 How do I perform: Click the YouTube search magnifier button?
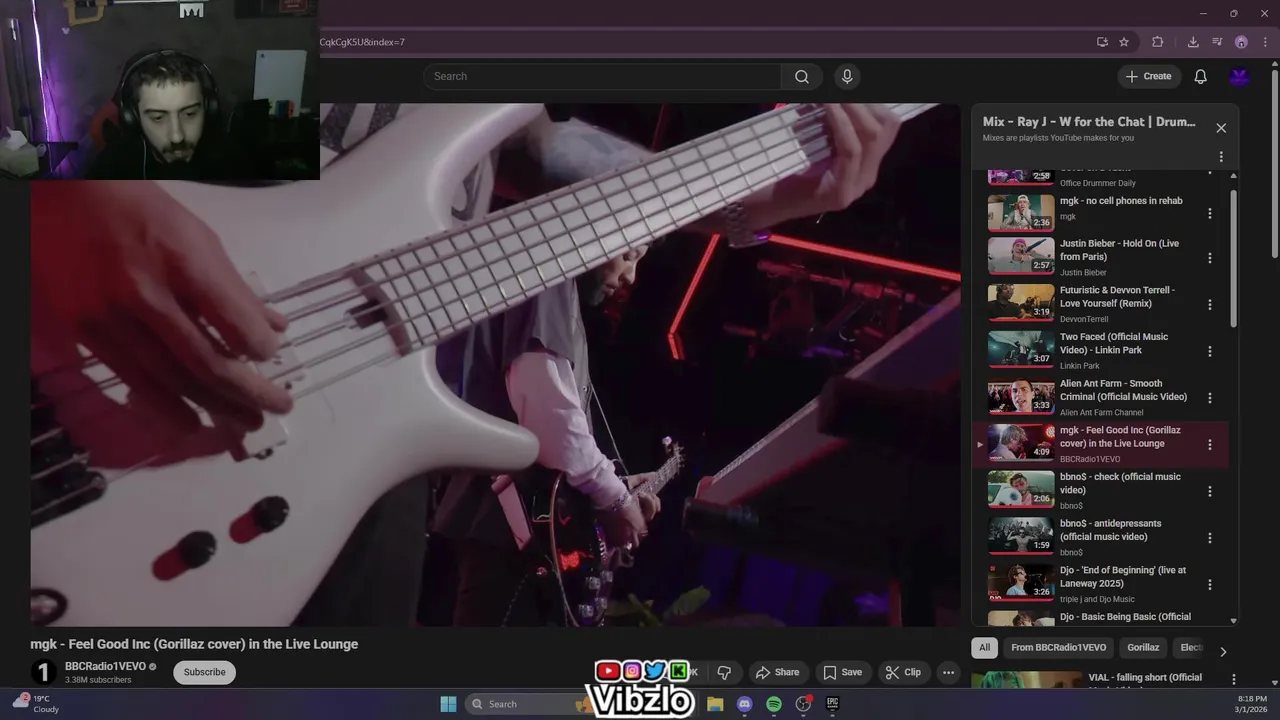click(802, 76)
